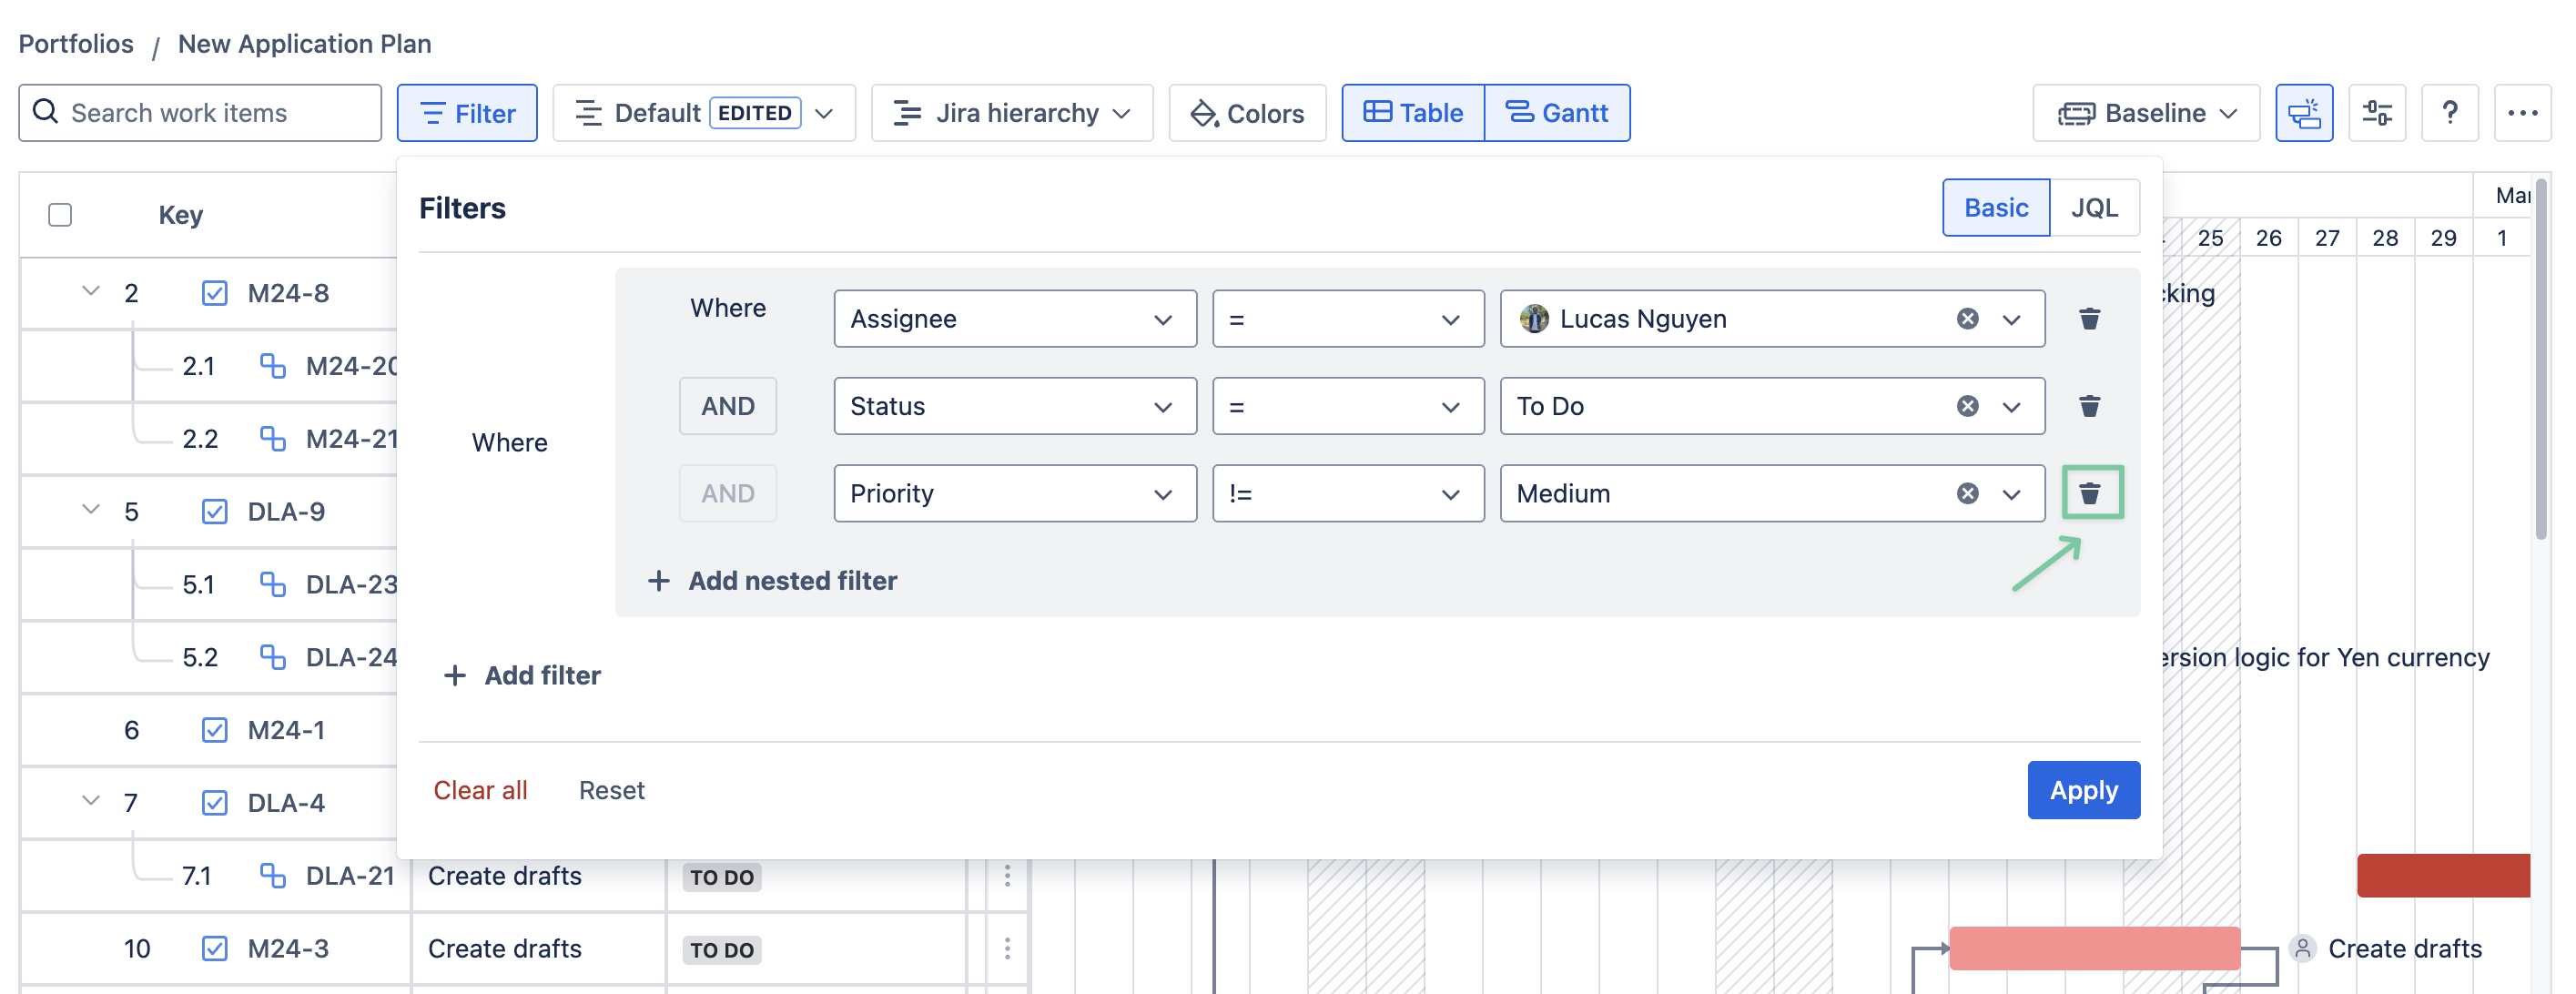Collapse the M24-8 row

coord(91,292)
